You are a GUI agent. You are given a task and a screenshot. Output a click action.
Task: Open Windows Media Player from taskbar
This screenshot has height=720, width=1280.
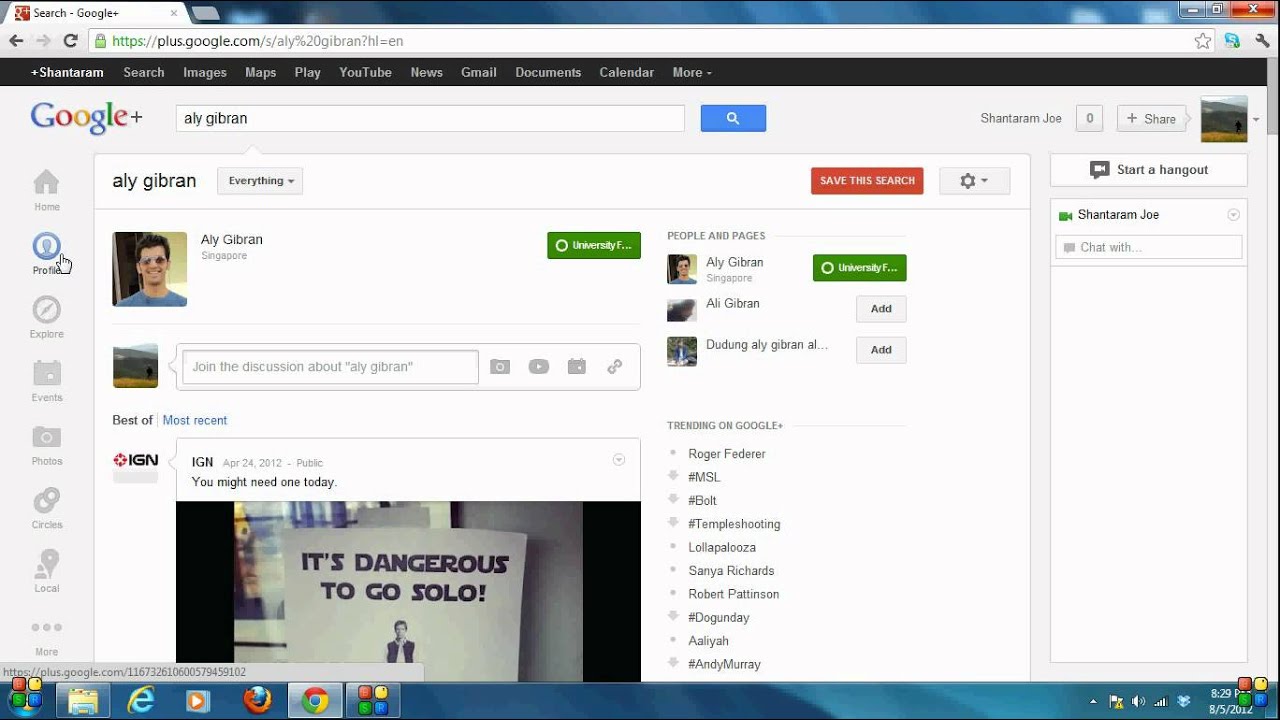198,700
